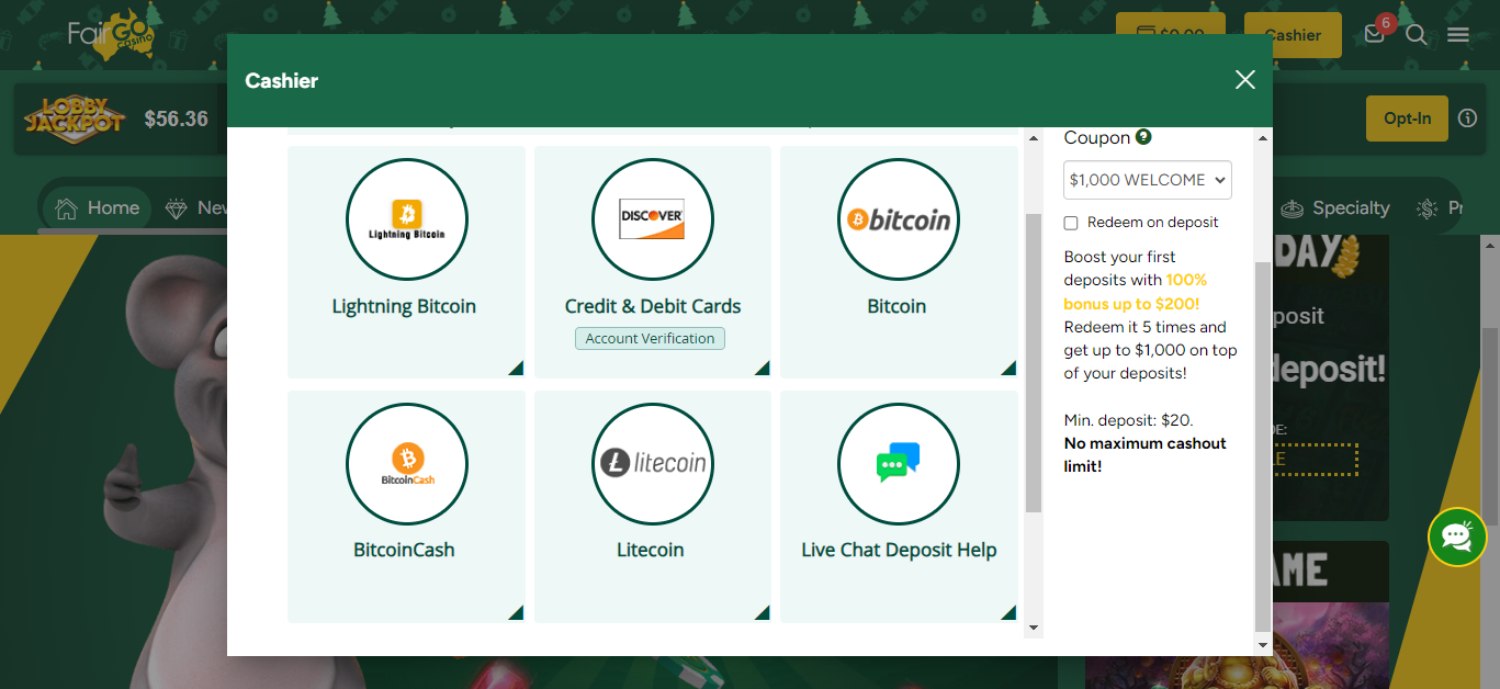Click the Cashier button in the header
Screen dimensions: 1500x689
pyautogui.click(x=1293, y=35)
